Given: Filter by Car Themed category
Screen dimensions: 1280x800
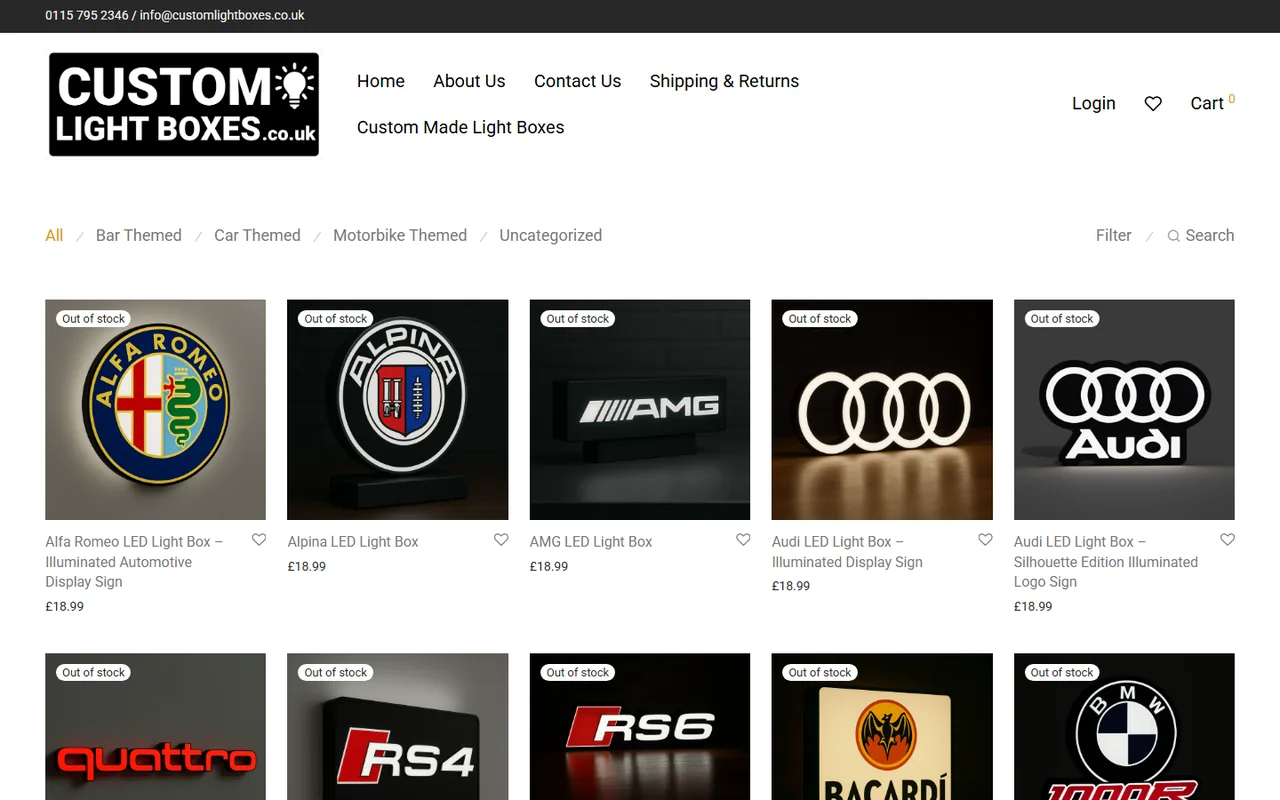Looking at the screenshot, I should point(257,235).
